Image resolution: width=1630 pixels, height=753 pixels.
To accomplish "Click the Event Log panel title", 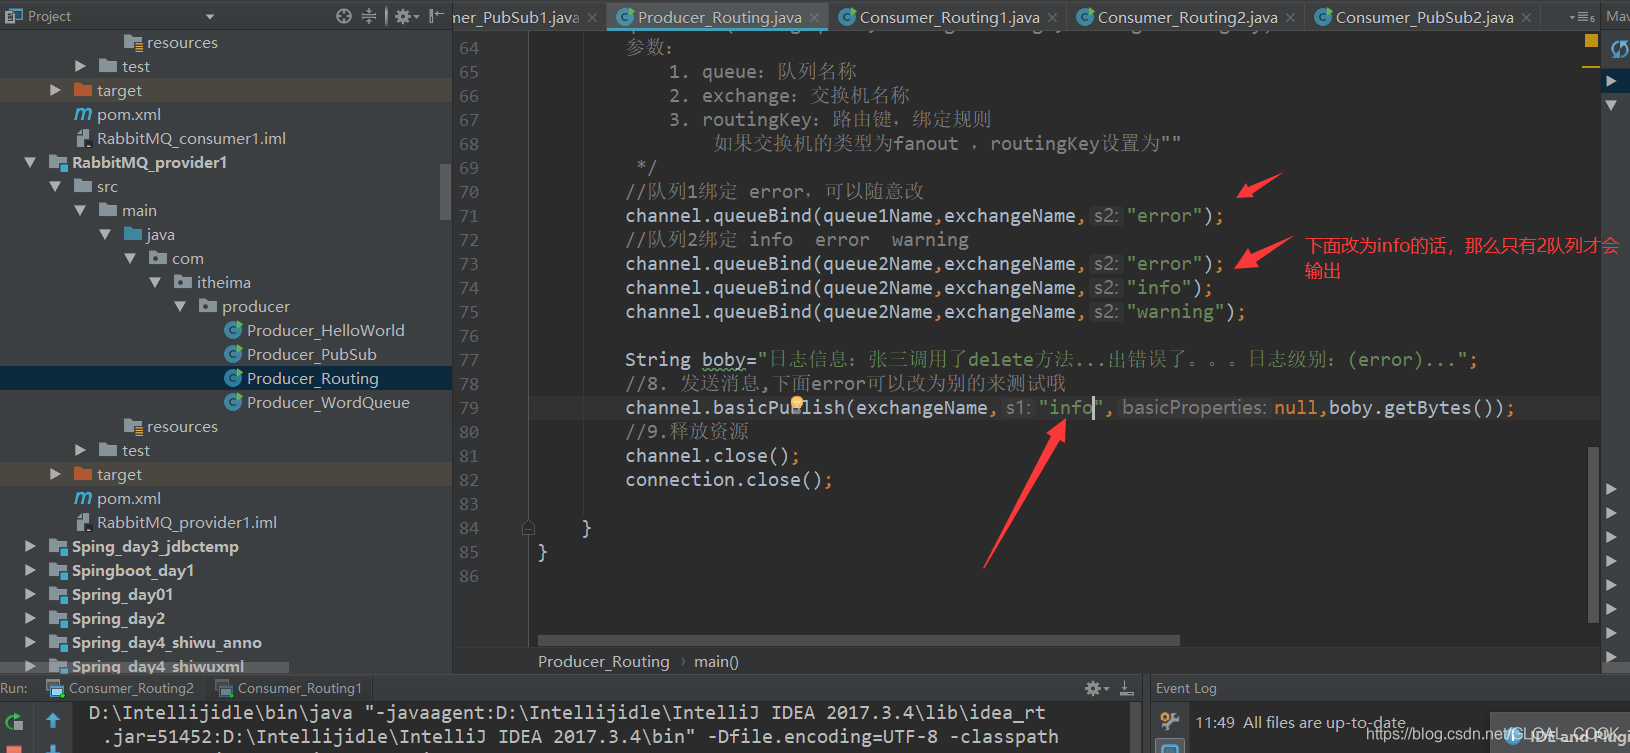I will (x=1186, y=688).
